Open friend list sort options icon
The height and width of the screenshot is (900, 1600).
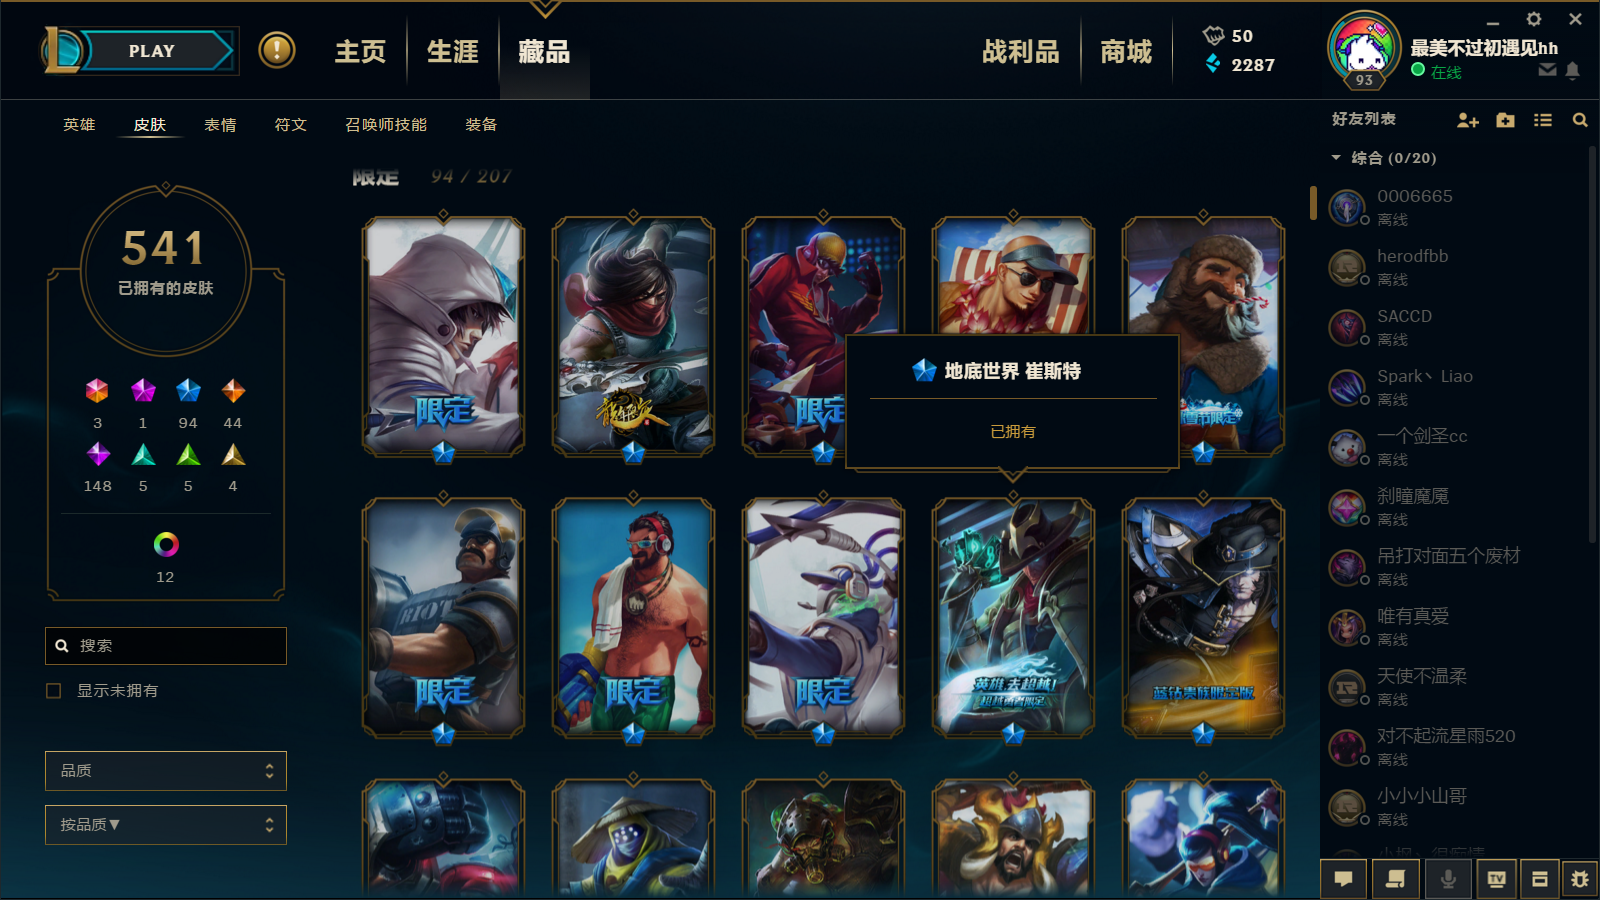(1543, 120)
